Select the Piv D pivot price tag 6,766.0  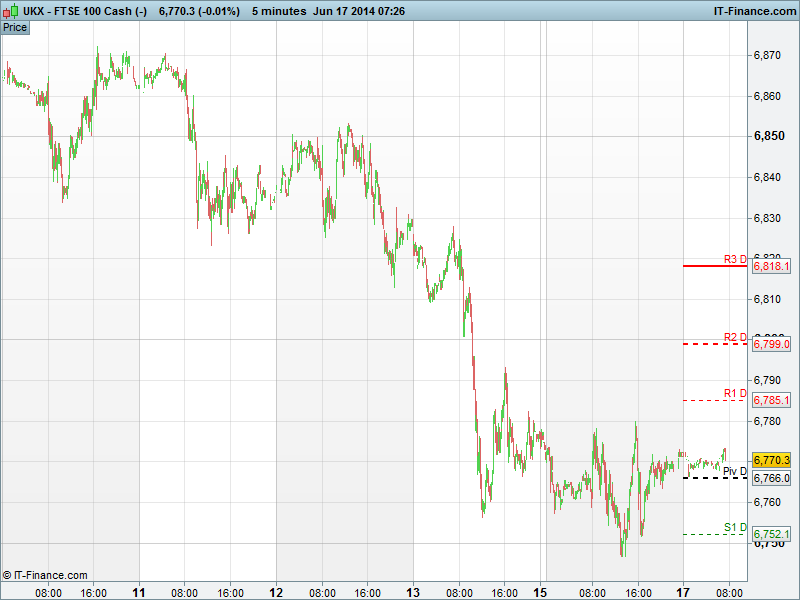[771, 479]
